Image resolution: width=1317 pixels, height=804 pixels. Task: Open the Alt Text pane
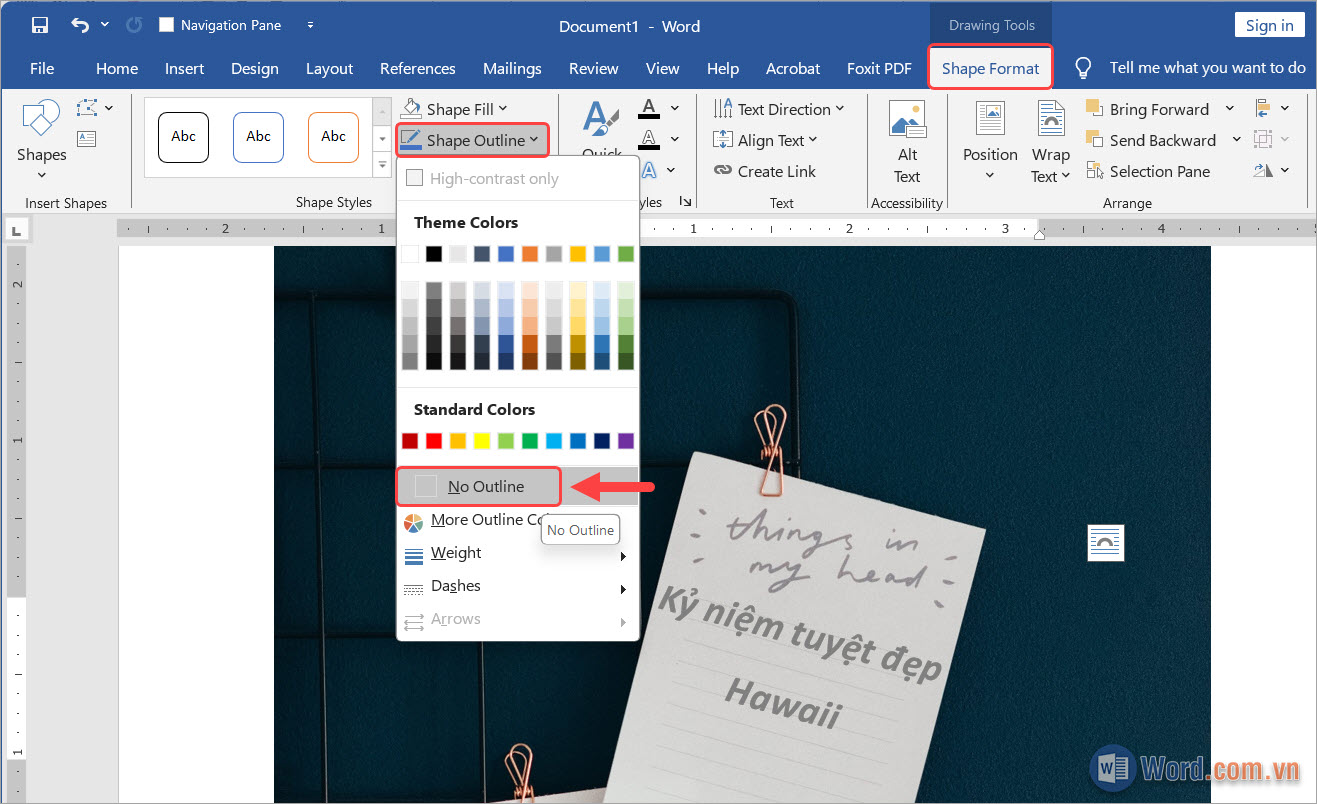click(x=907, y=140)
